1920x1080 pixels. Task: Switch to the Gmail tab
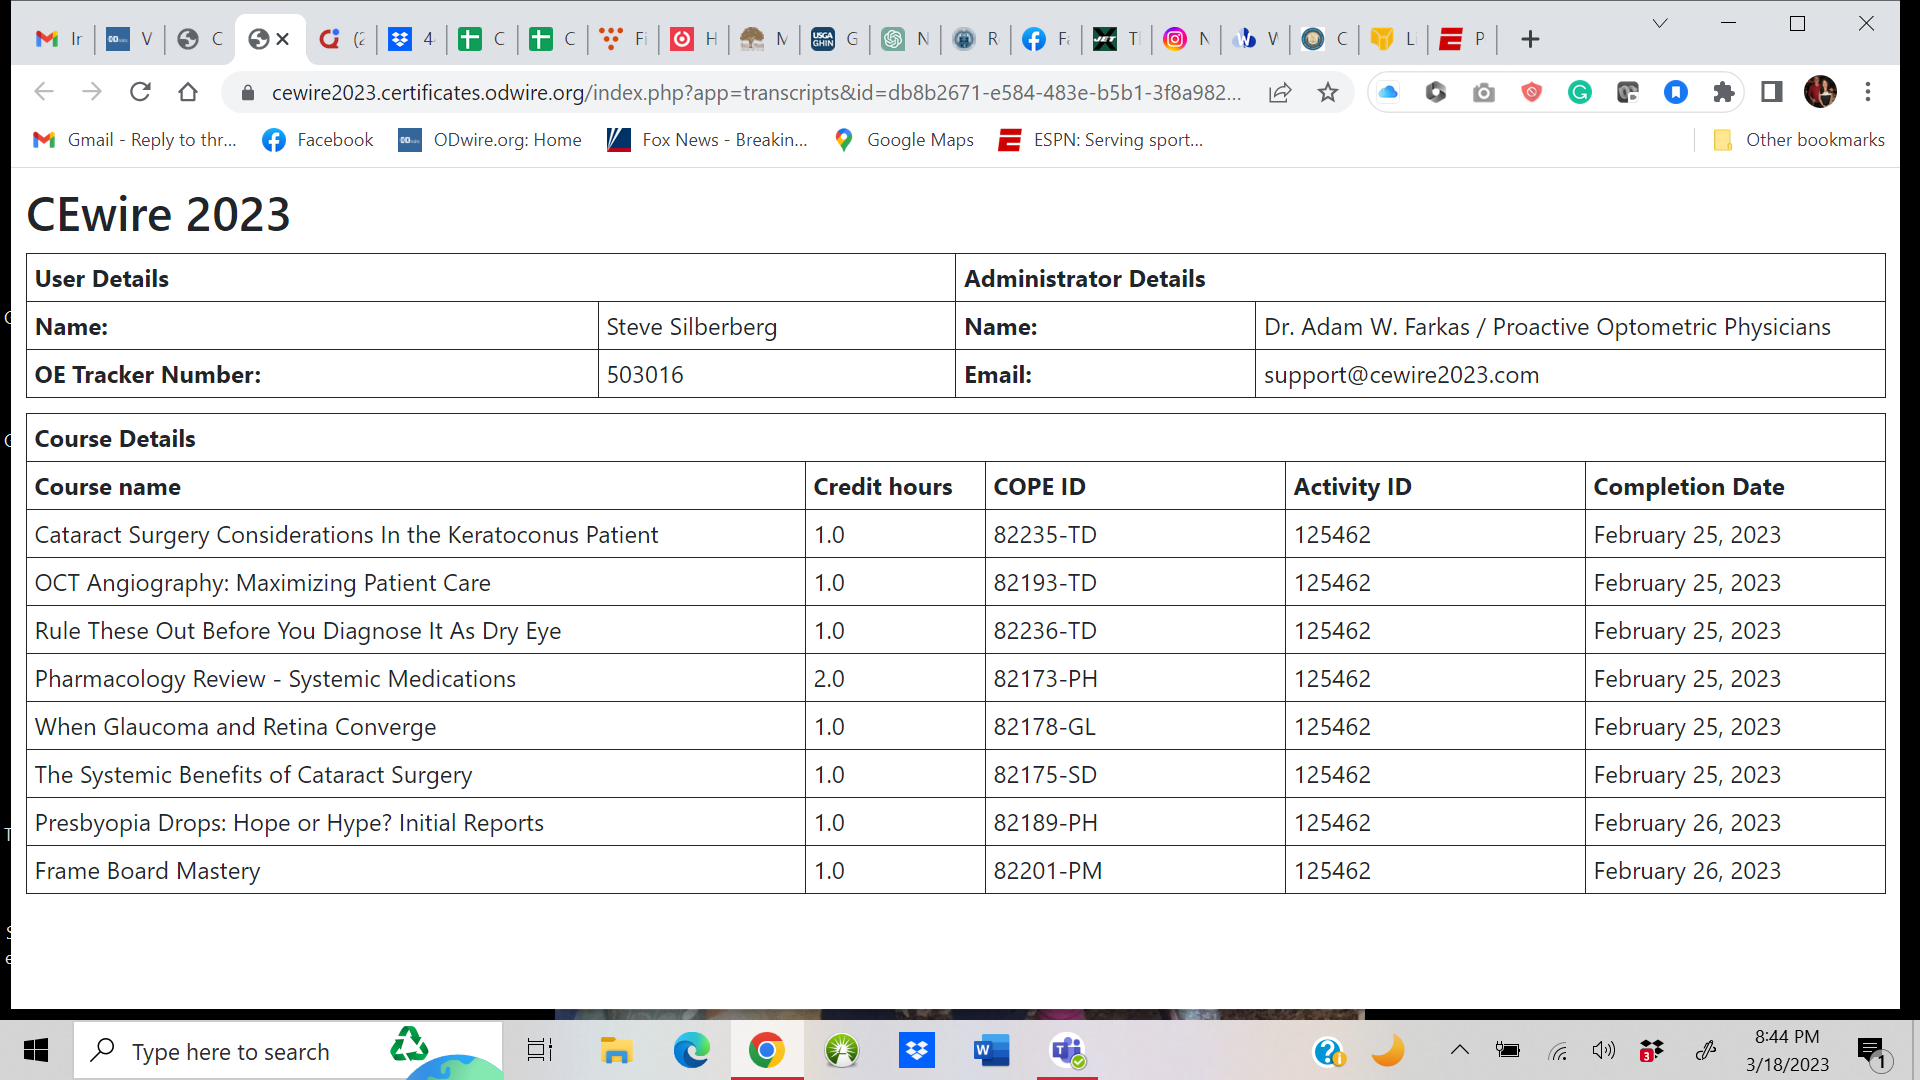(58, 39)
